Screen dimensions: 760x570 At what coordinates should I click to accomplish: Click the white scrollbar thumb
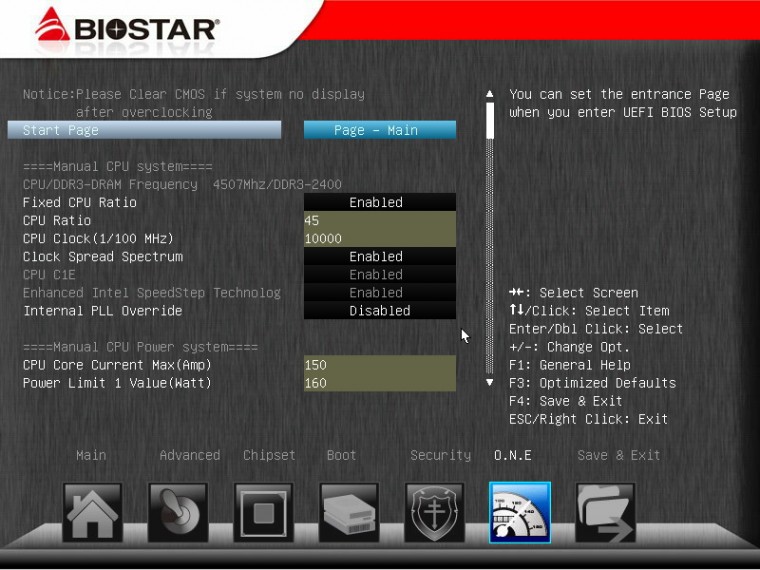click(490, 120)
